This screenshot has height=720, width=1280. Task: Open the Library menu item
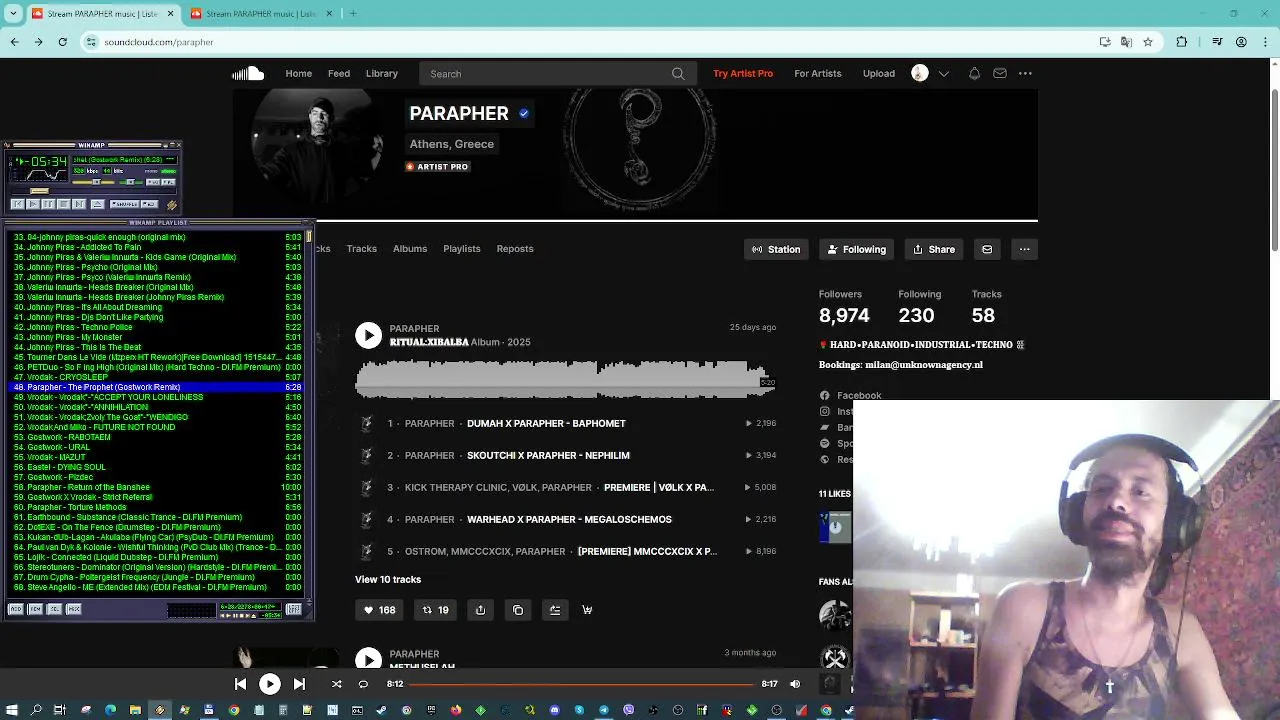pyautogui.click(x=382, y=73)
